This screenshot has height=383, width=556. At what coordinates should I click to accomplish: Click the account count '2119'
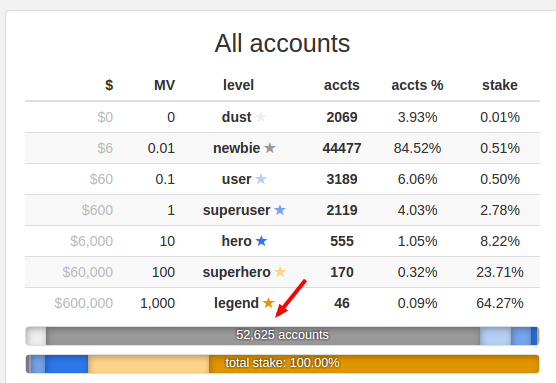coord(342,210)
